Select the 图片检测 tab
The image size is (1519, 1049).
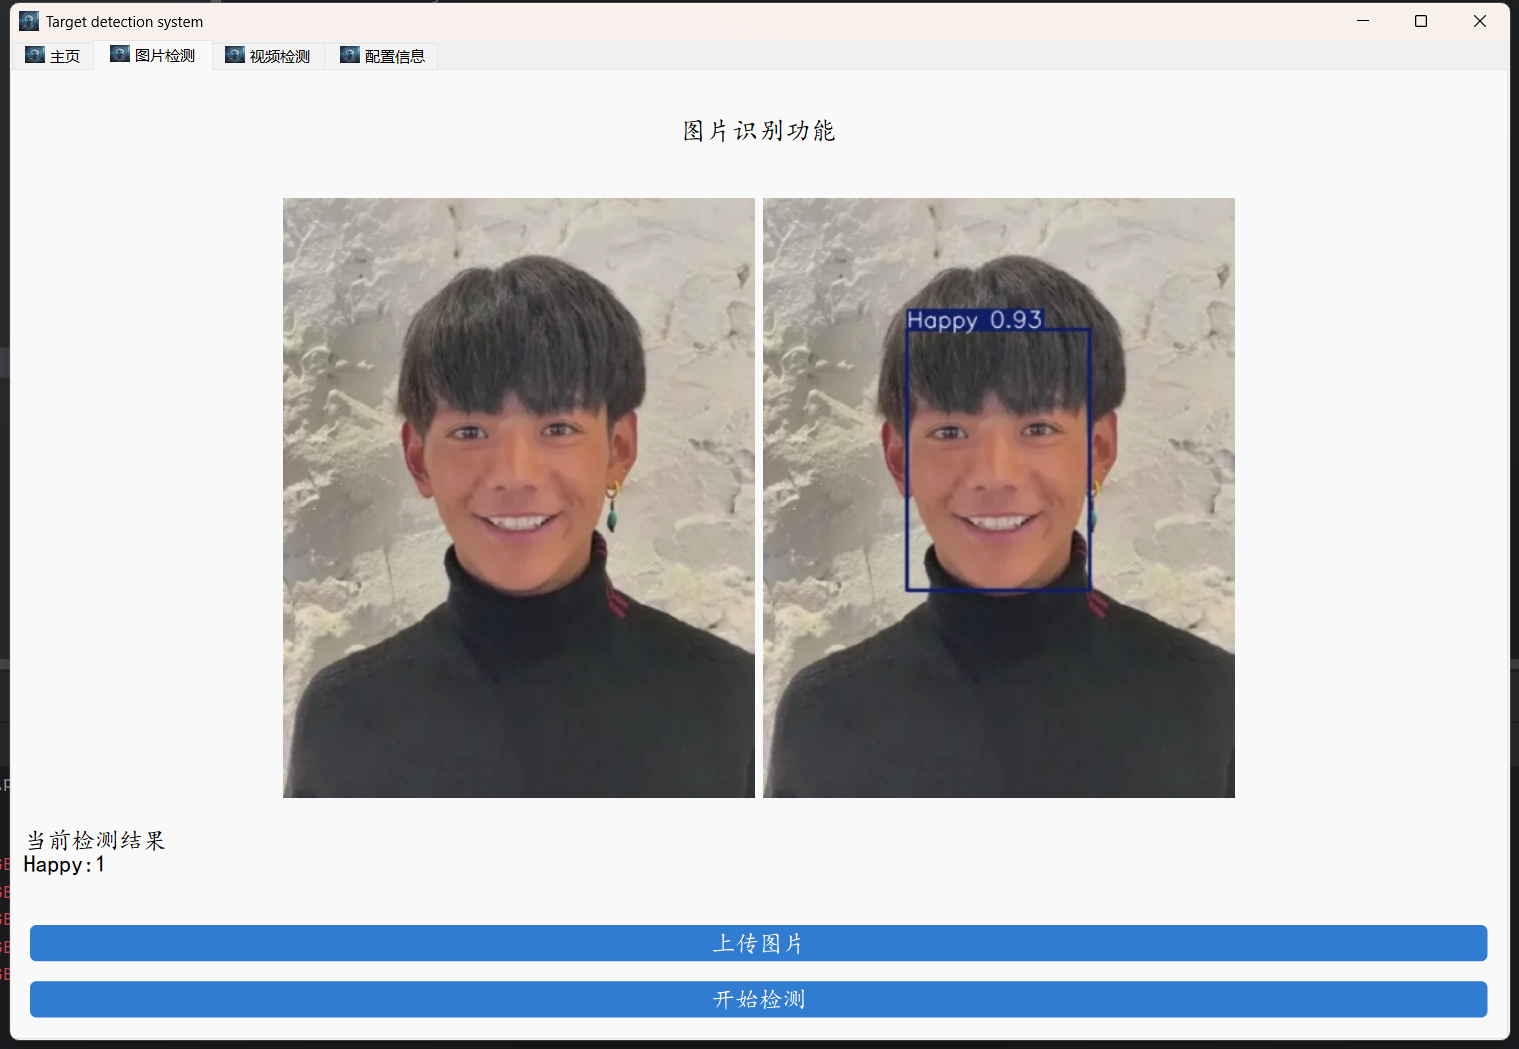coord(153,55)
